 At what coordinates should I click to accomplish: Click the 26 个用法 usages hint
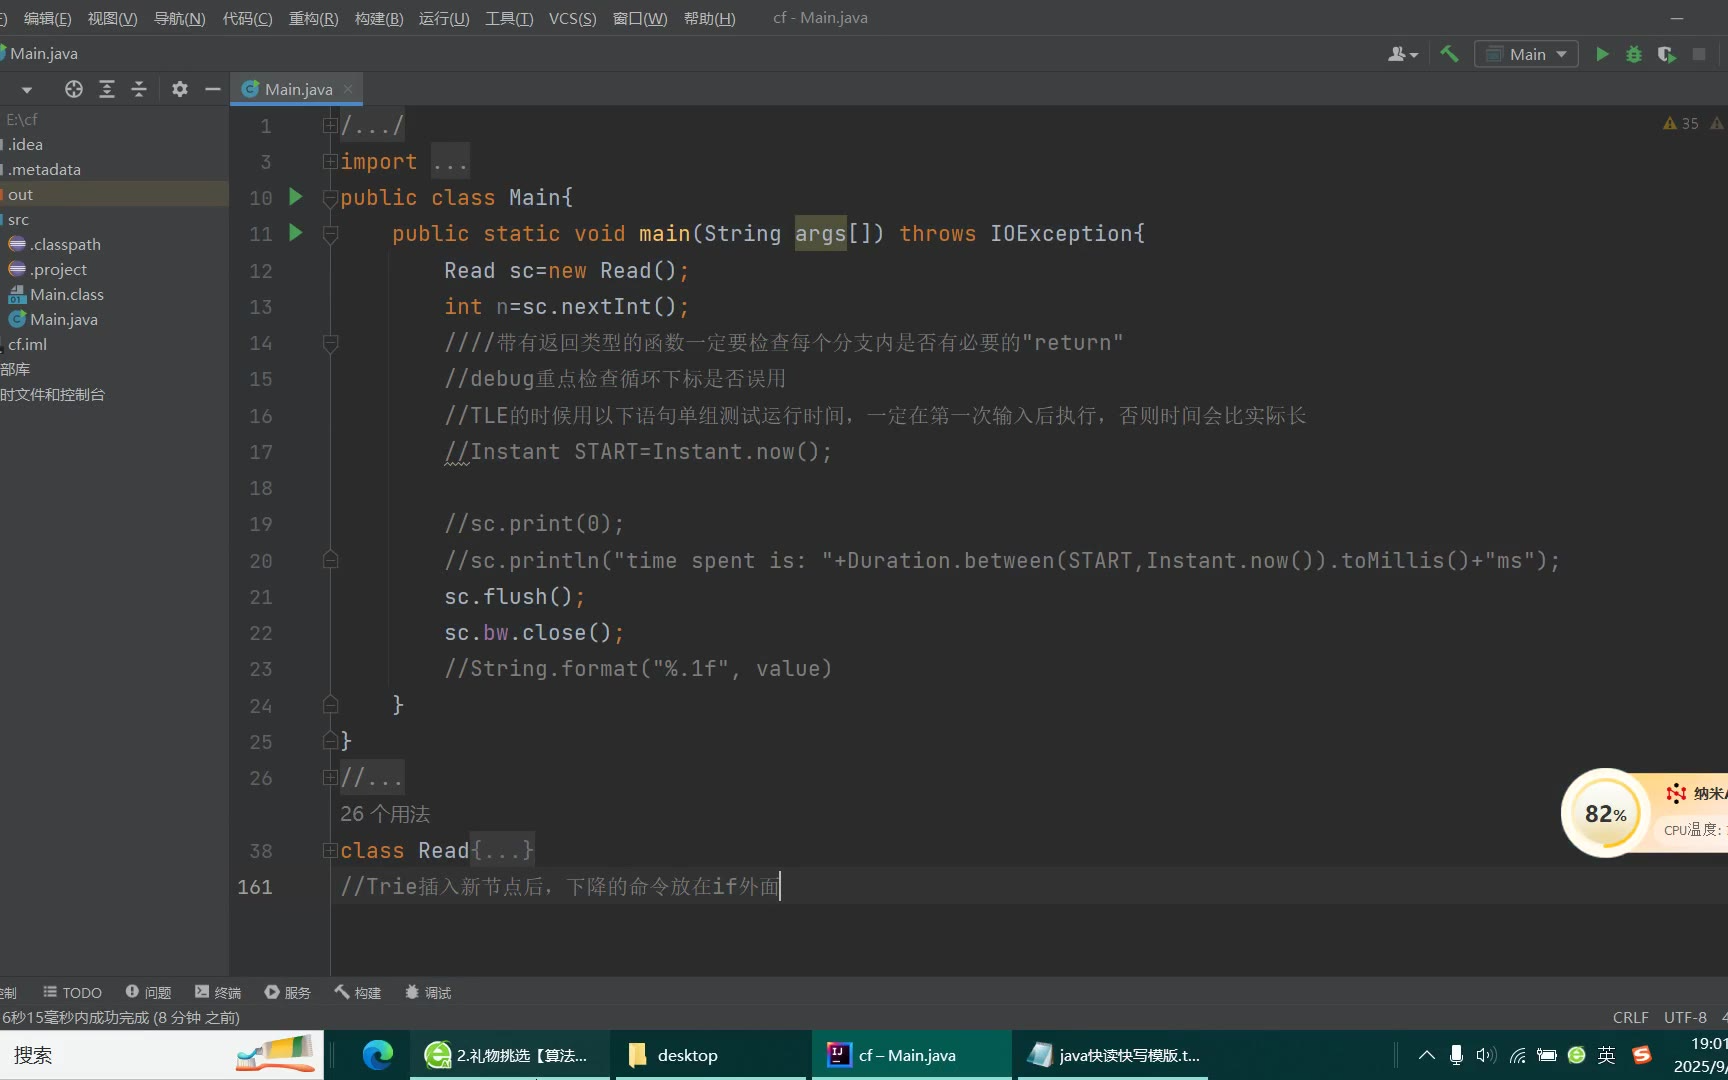[x=385, y=814]
